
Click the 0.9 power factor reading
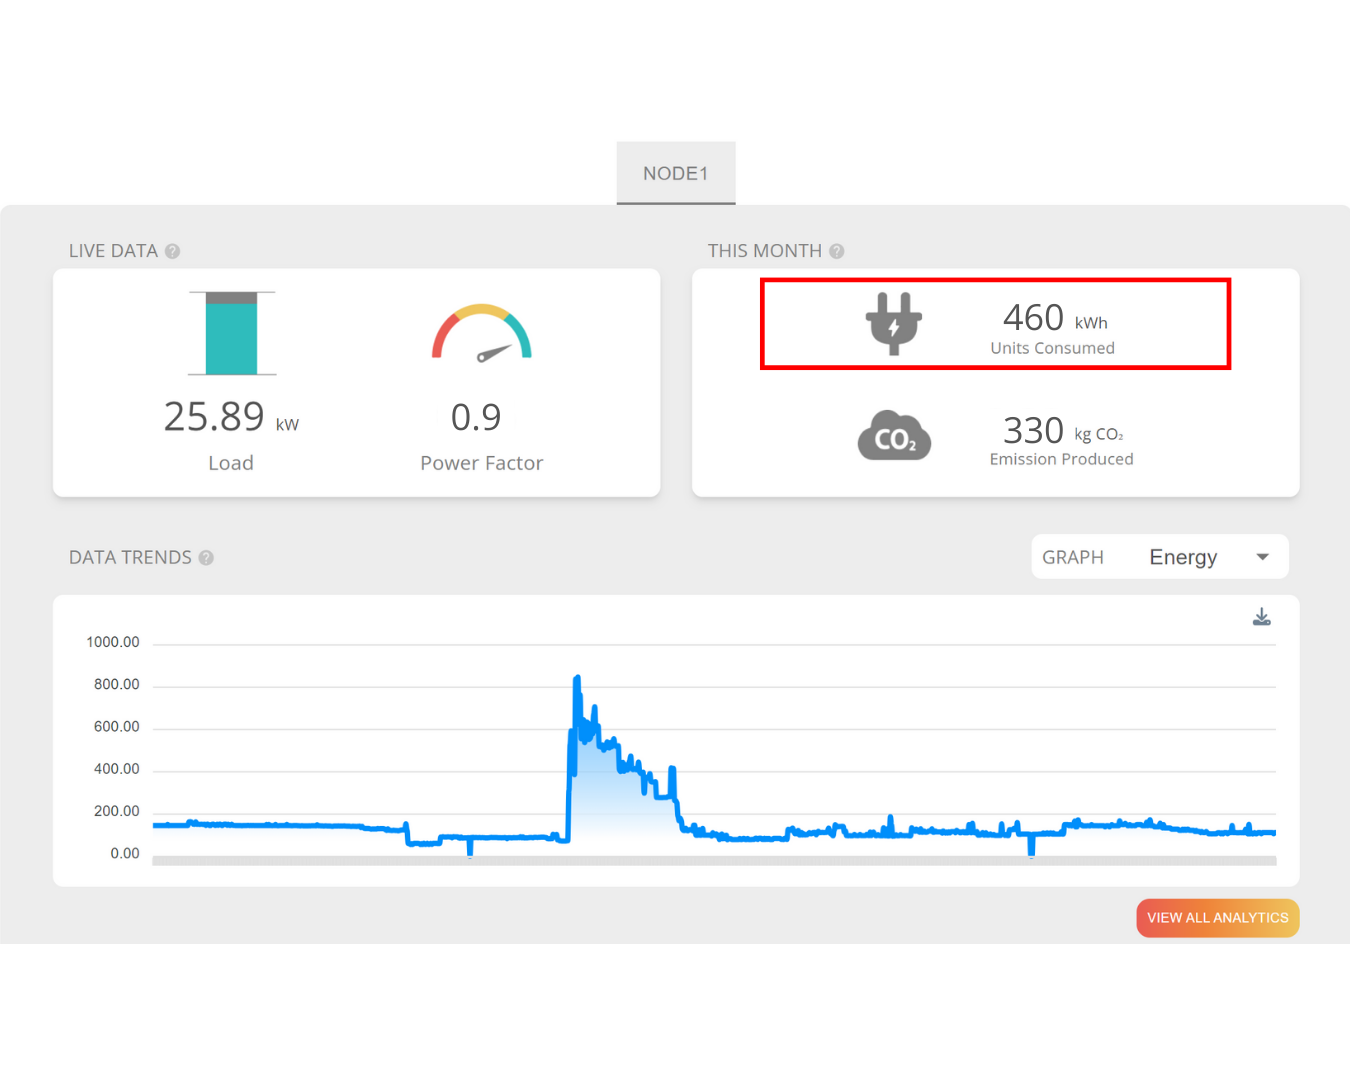pos(476,417)
